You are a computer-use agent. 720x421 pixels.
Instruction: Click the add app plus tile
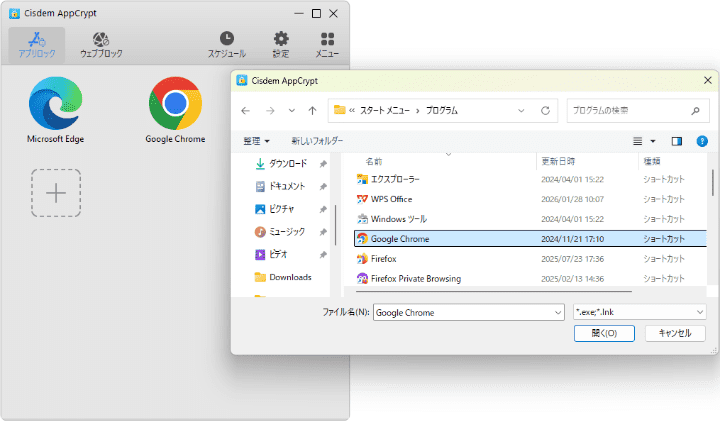click(x=56, y=193)
